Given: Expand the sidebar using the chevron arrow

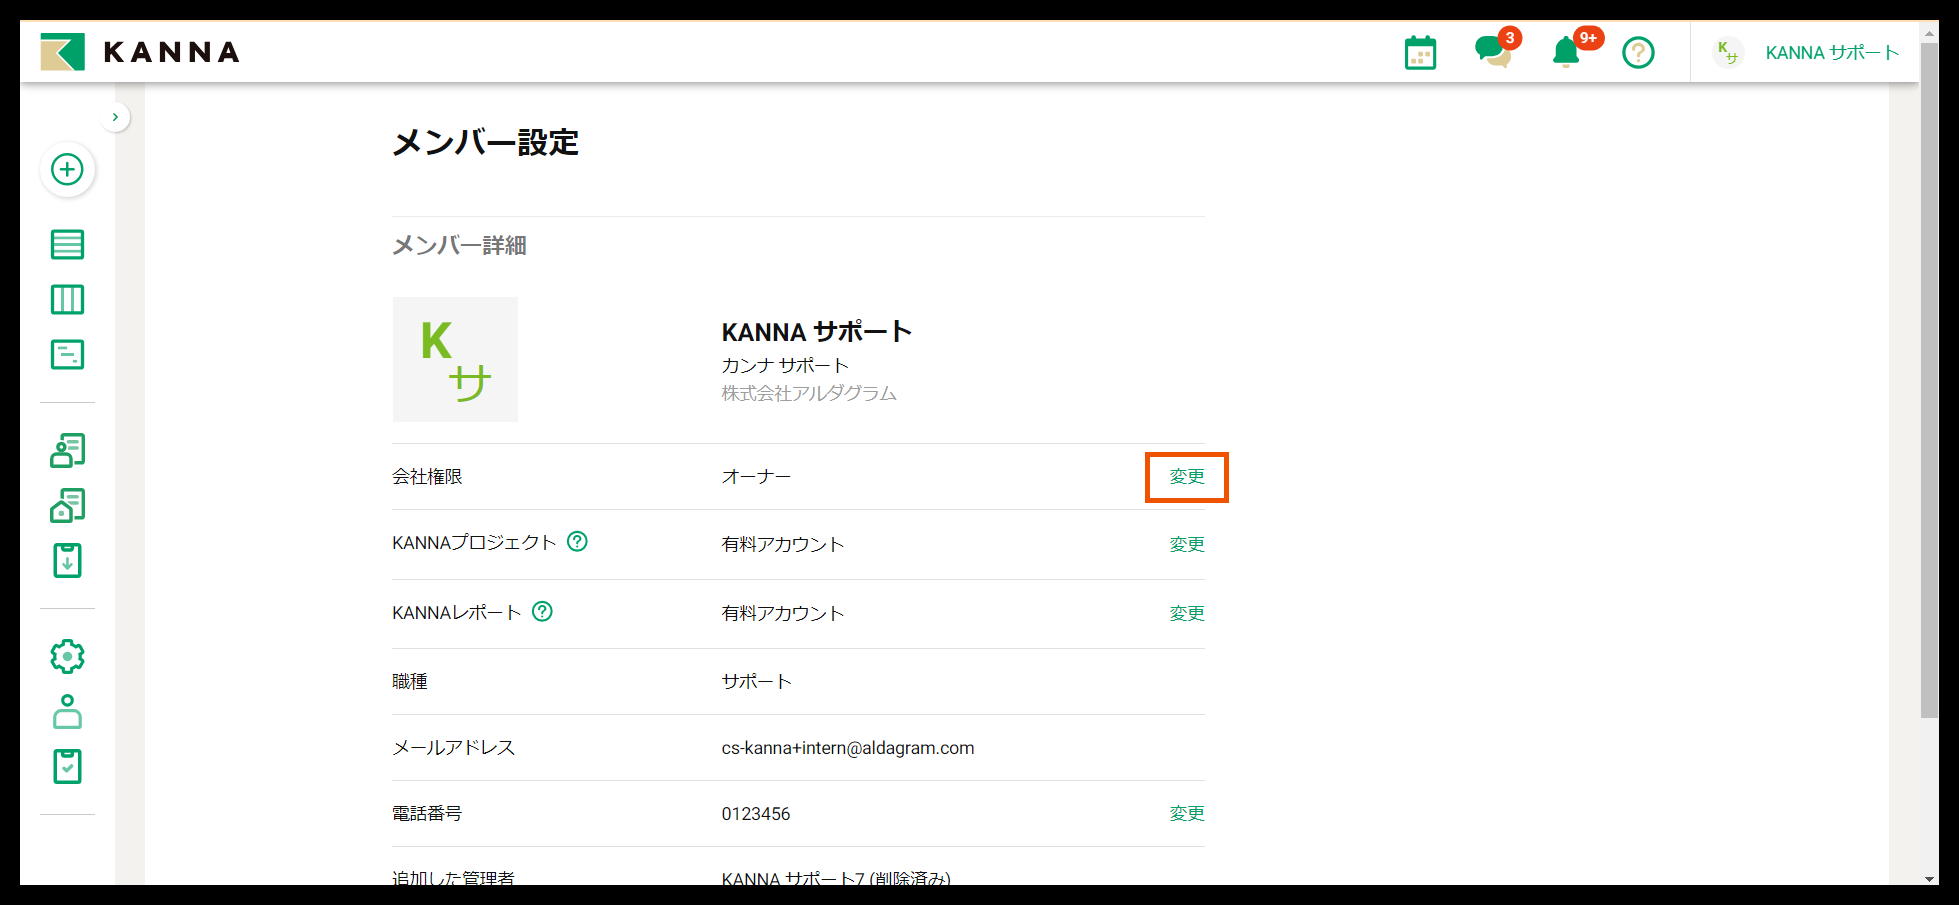Looking at the screenshot, I should pos(115,116).
